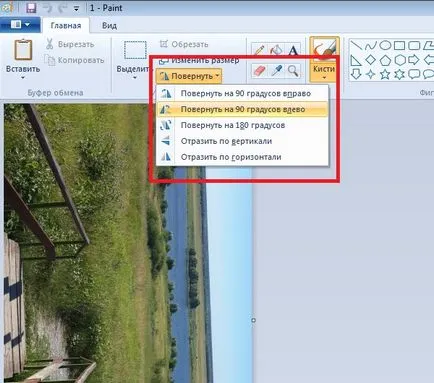Select the Color picker eyedropper tool
This screenshot has width=434, height=383.
click(276, 71)
